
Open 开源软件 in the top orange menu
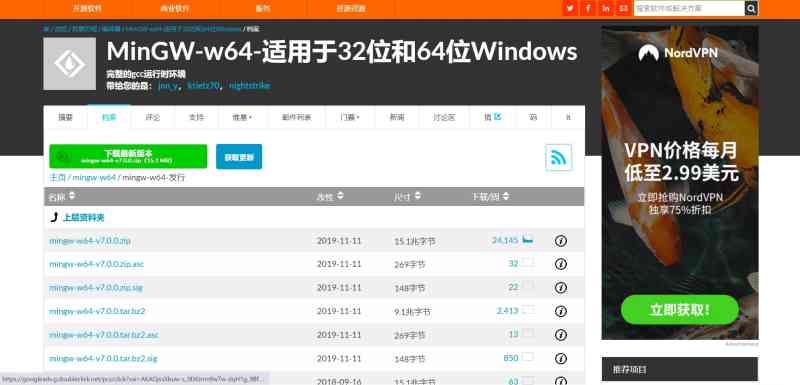87,9
